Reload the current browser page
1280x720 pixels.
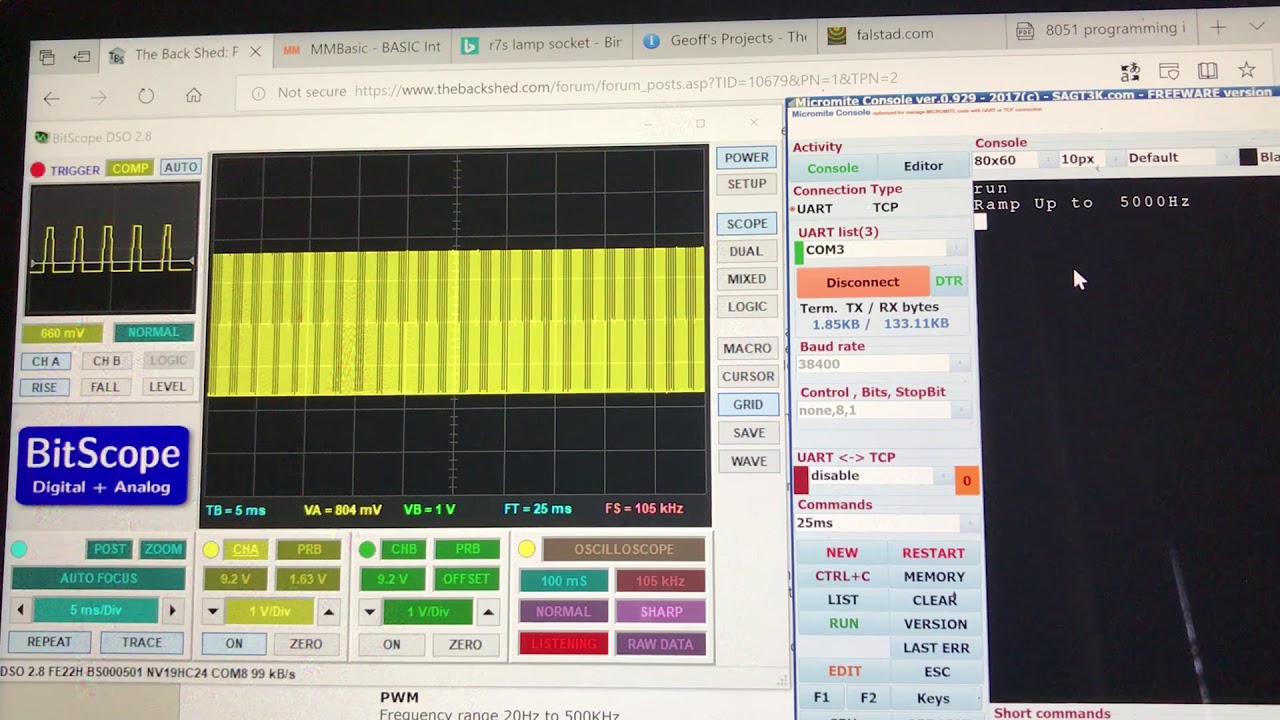pos(146,96)
